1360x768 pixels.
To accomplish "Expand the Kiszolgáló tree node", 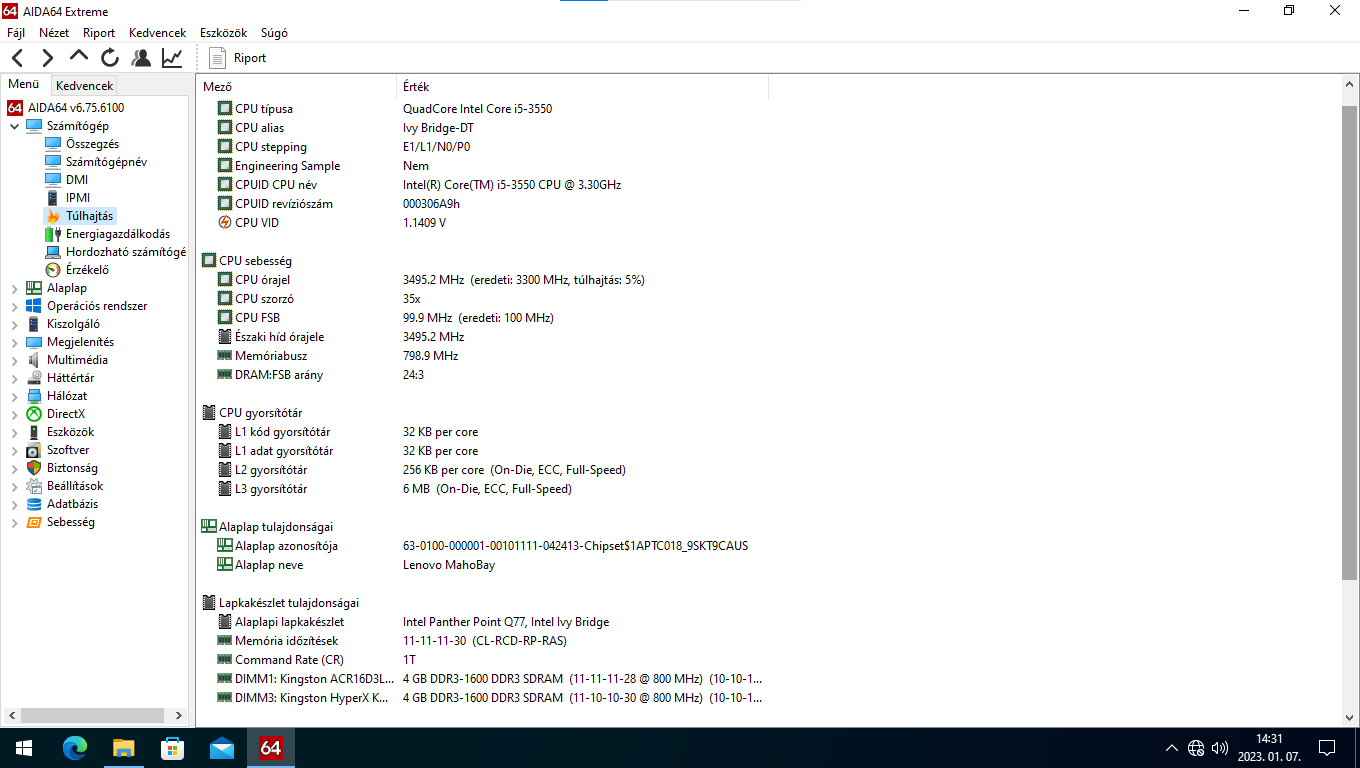I will tap(14, 324).
